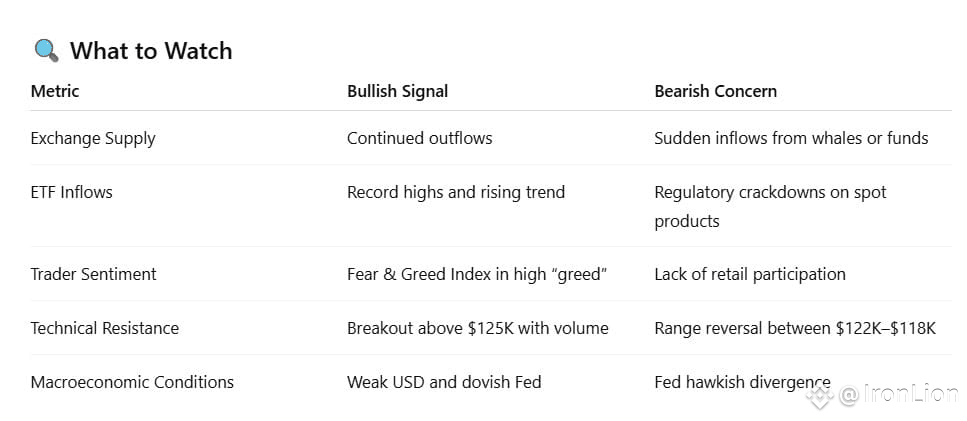Click the Continued outflows cell

[419, 138]
